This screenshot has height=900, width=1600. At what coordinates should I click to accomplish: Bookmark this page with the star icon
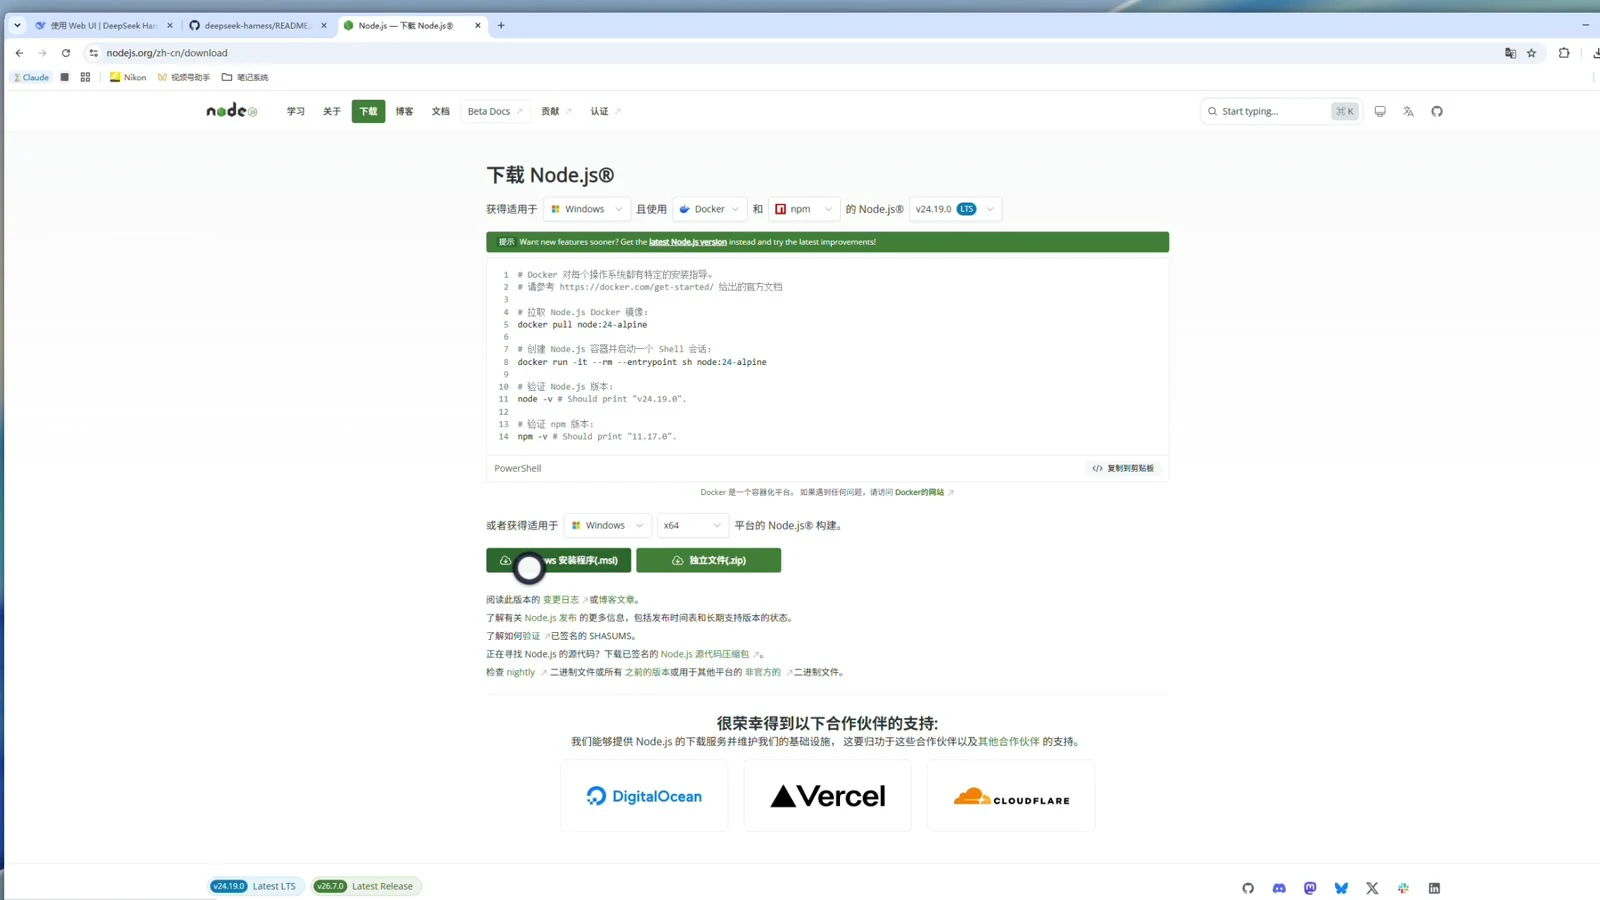tap(1531, 53)
